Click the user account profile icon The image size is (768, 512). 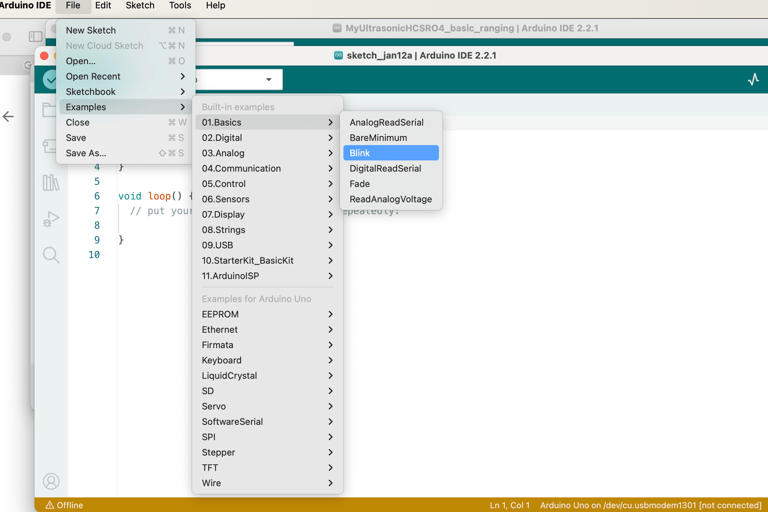[x=51, y=481]
